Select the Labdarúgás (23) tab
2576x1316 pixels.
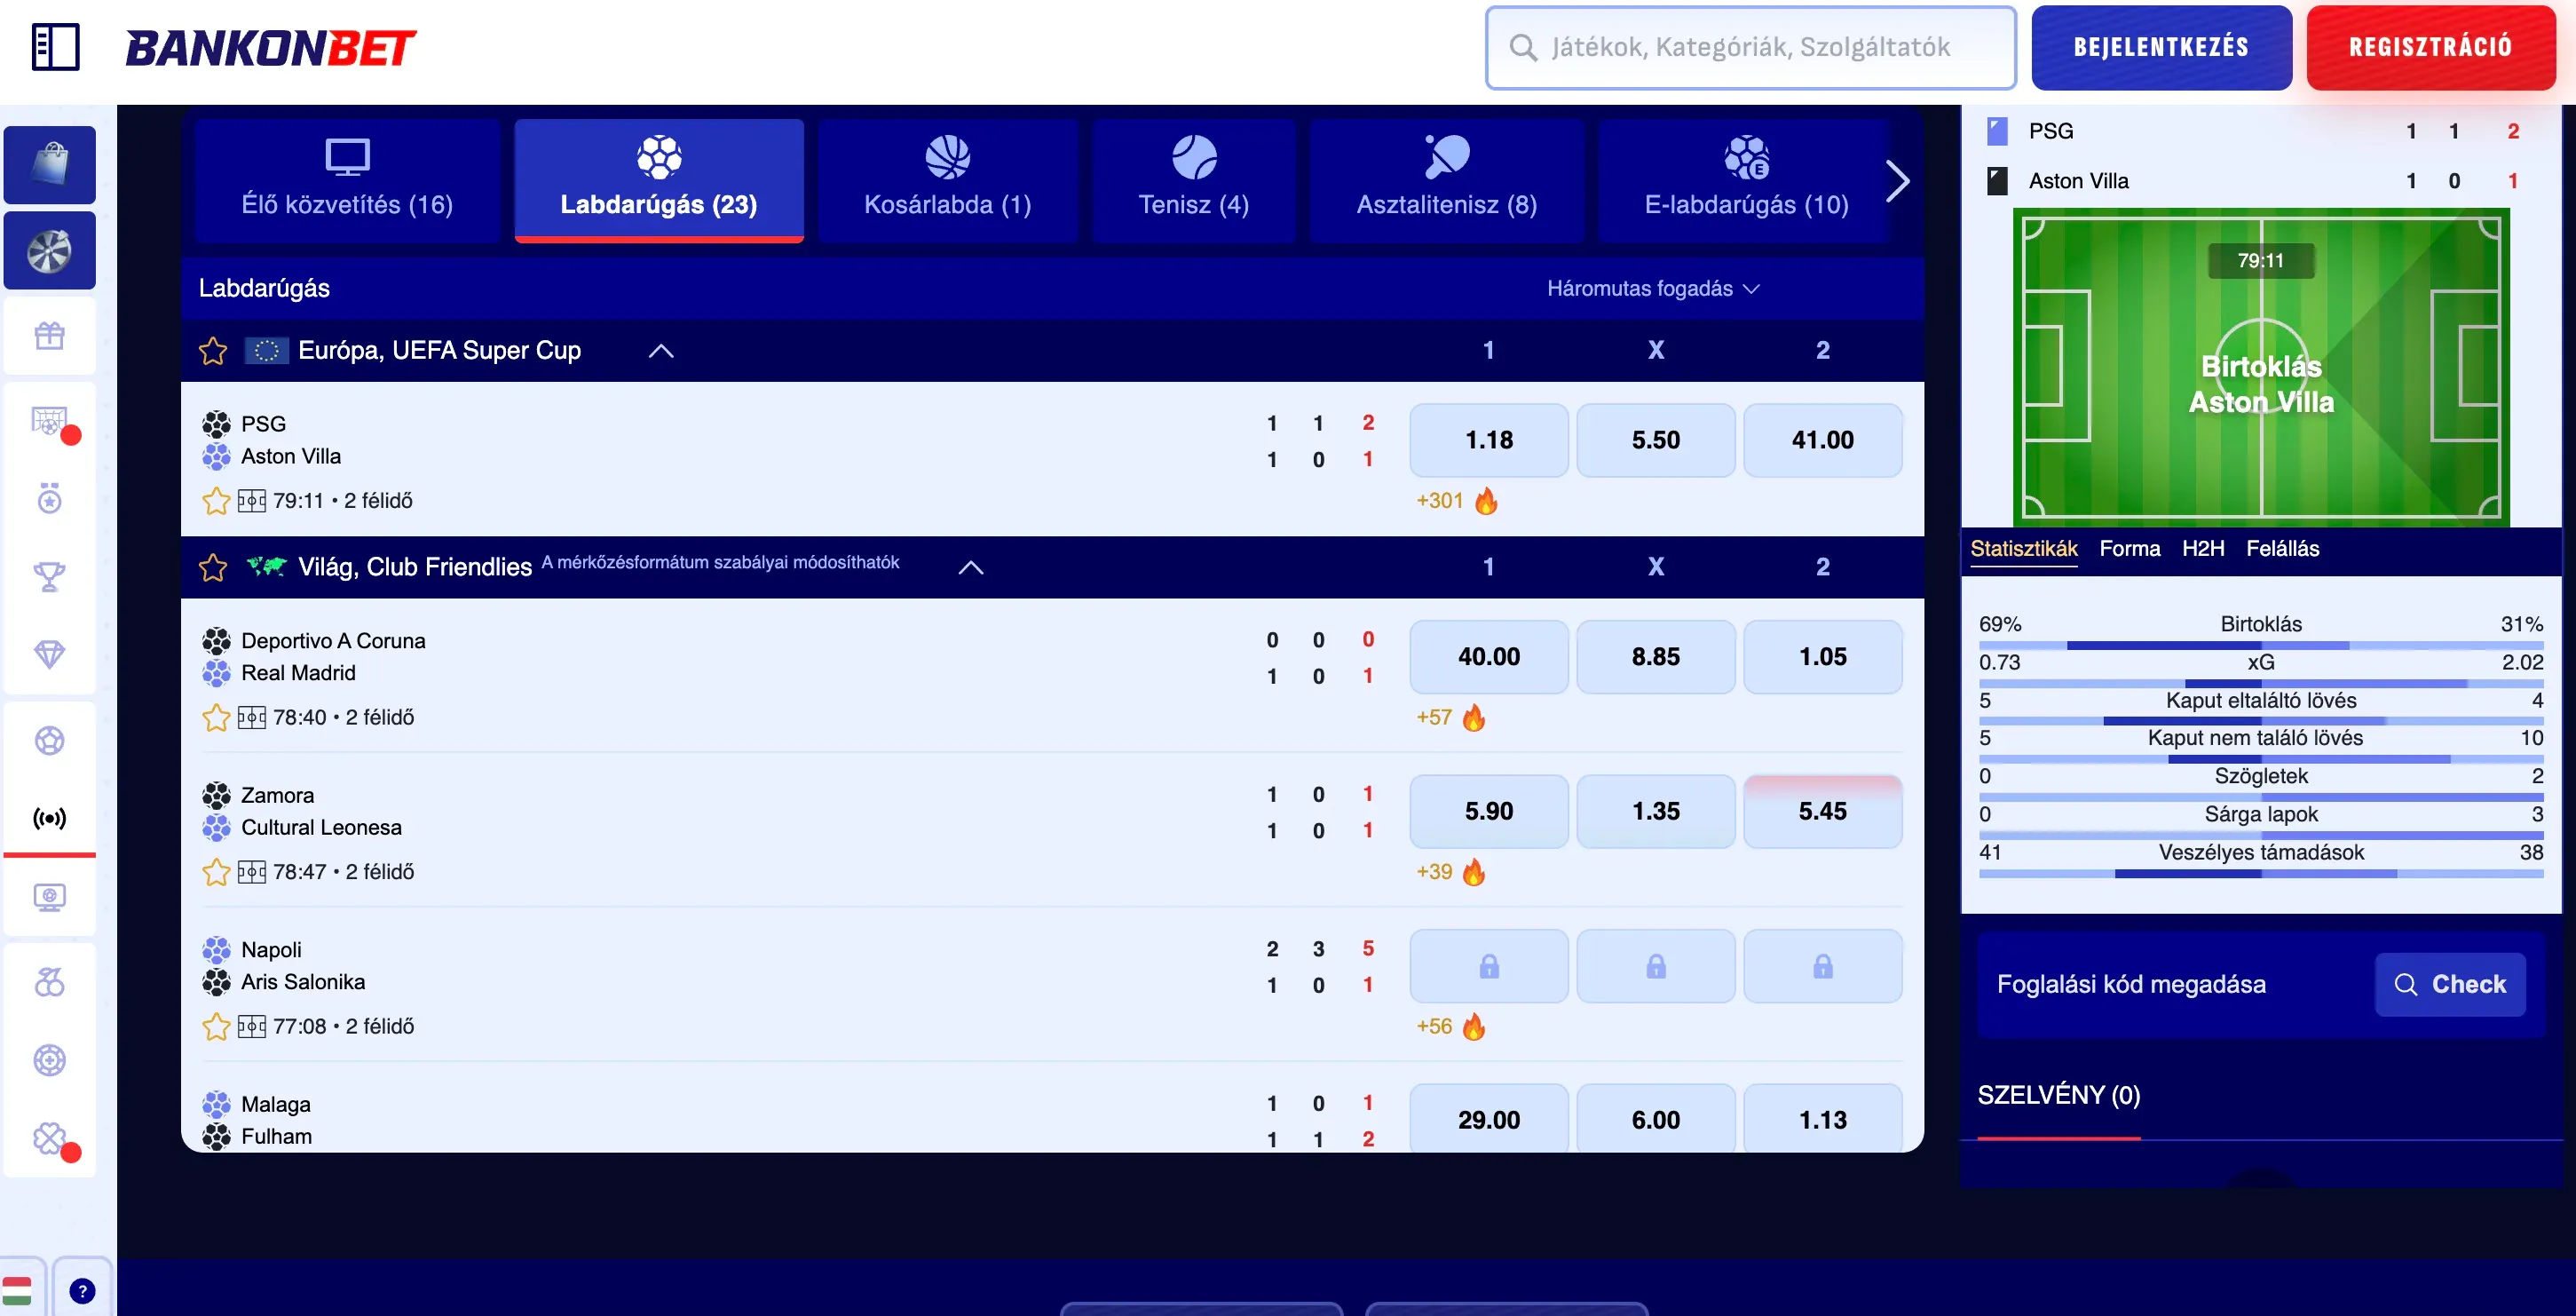point(659,181)
